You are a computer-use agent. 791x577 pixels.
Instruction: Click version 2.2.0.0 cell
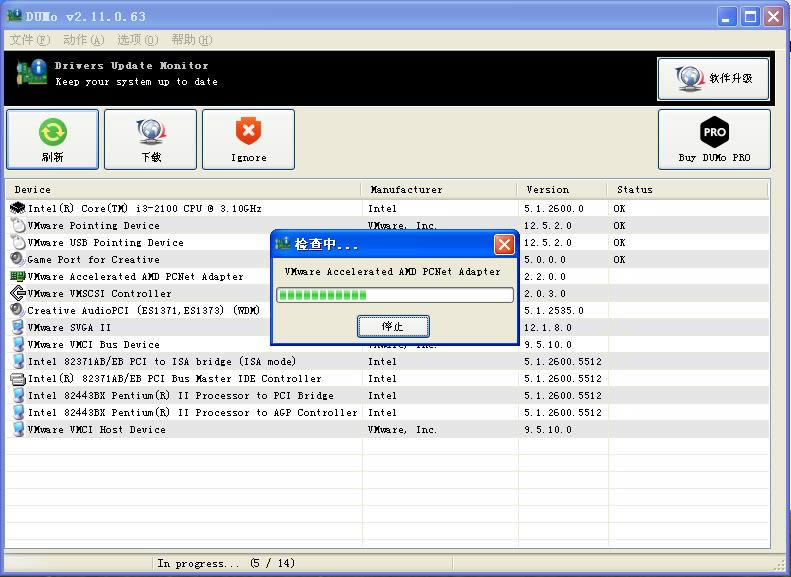544,276
